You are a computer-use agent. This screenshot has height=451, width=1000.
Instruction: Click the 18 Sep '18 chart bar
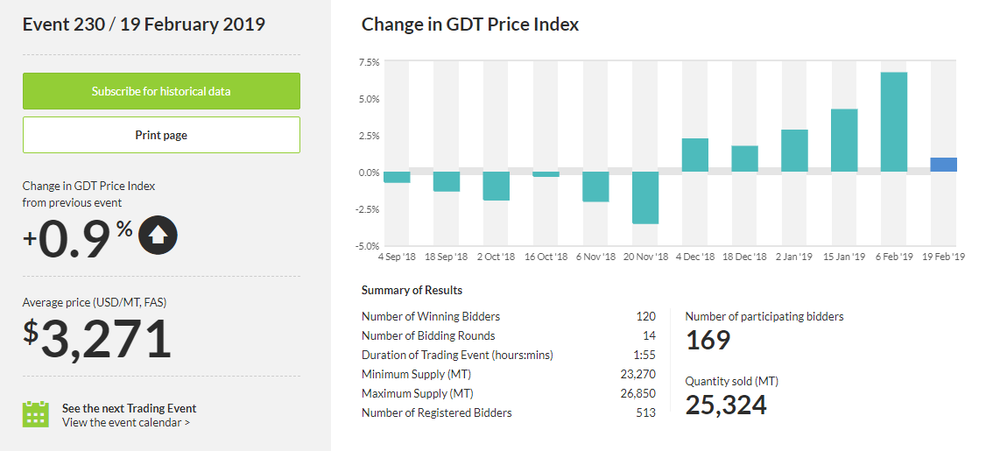tap(446, 181)
